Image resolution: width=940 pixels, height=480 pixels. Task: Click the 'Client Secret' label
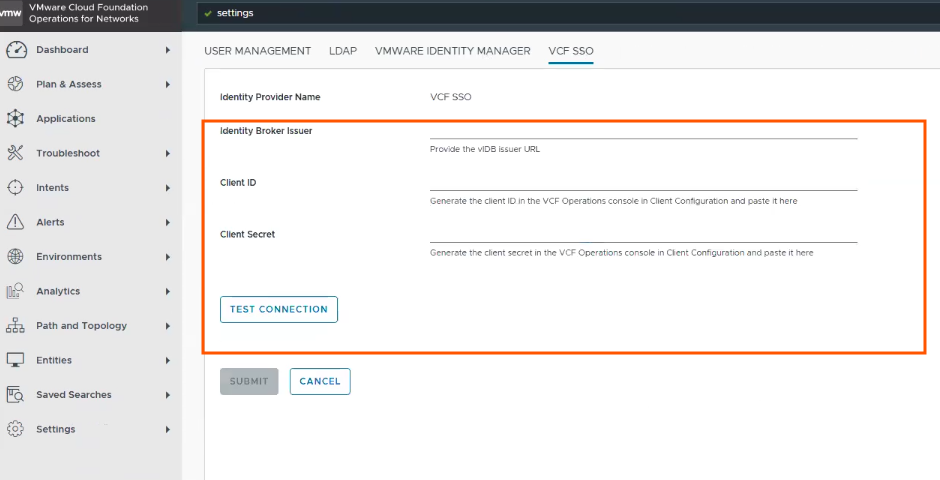[x=248, y=234]
